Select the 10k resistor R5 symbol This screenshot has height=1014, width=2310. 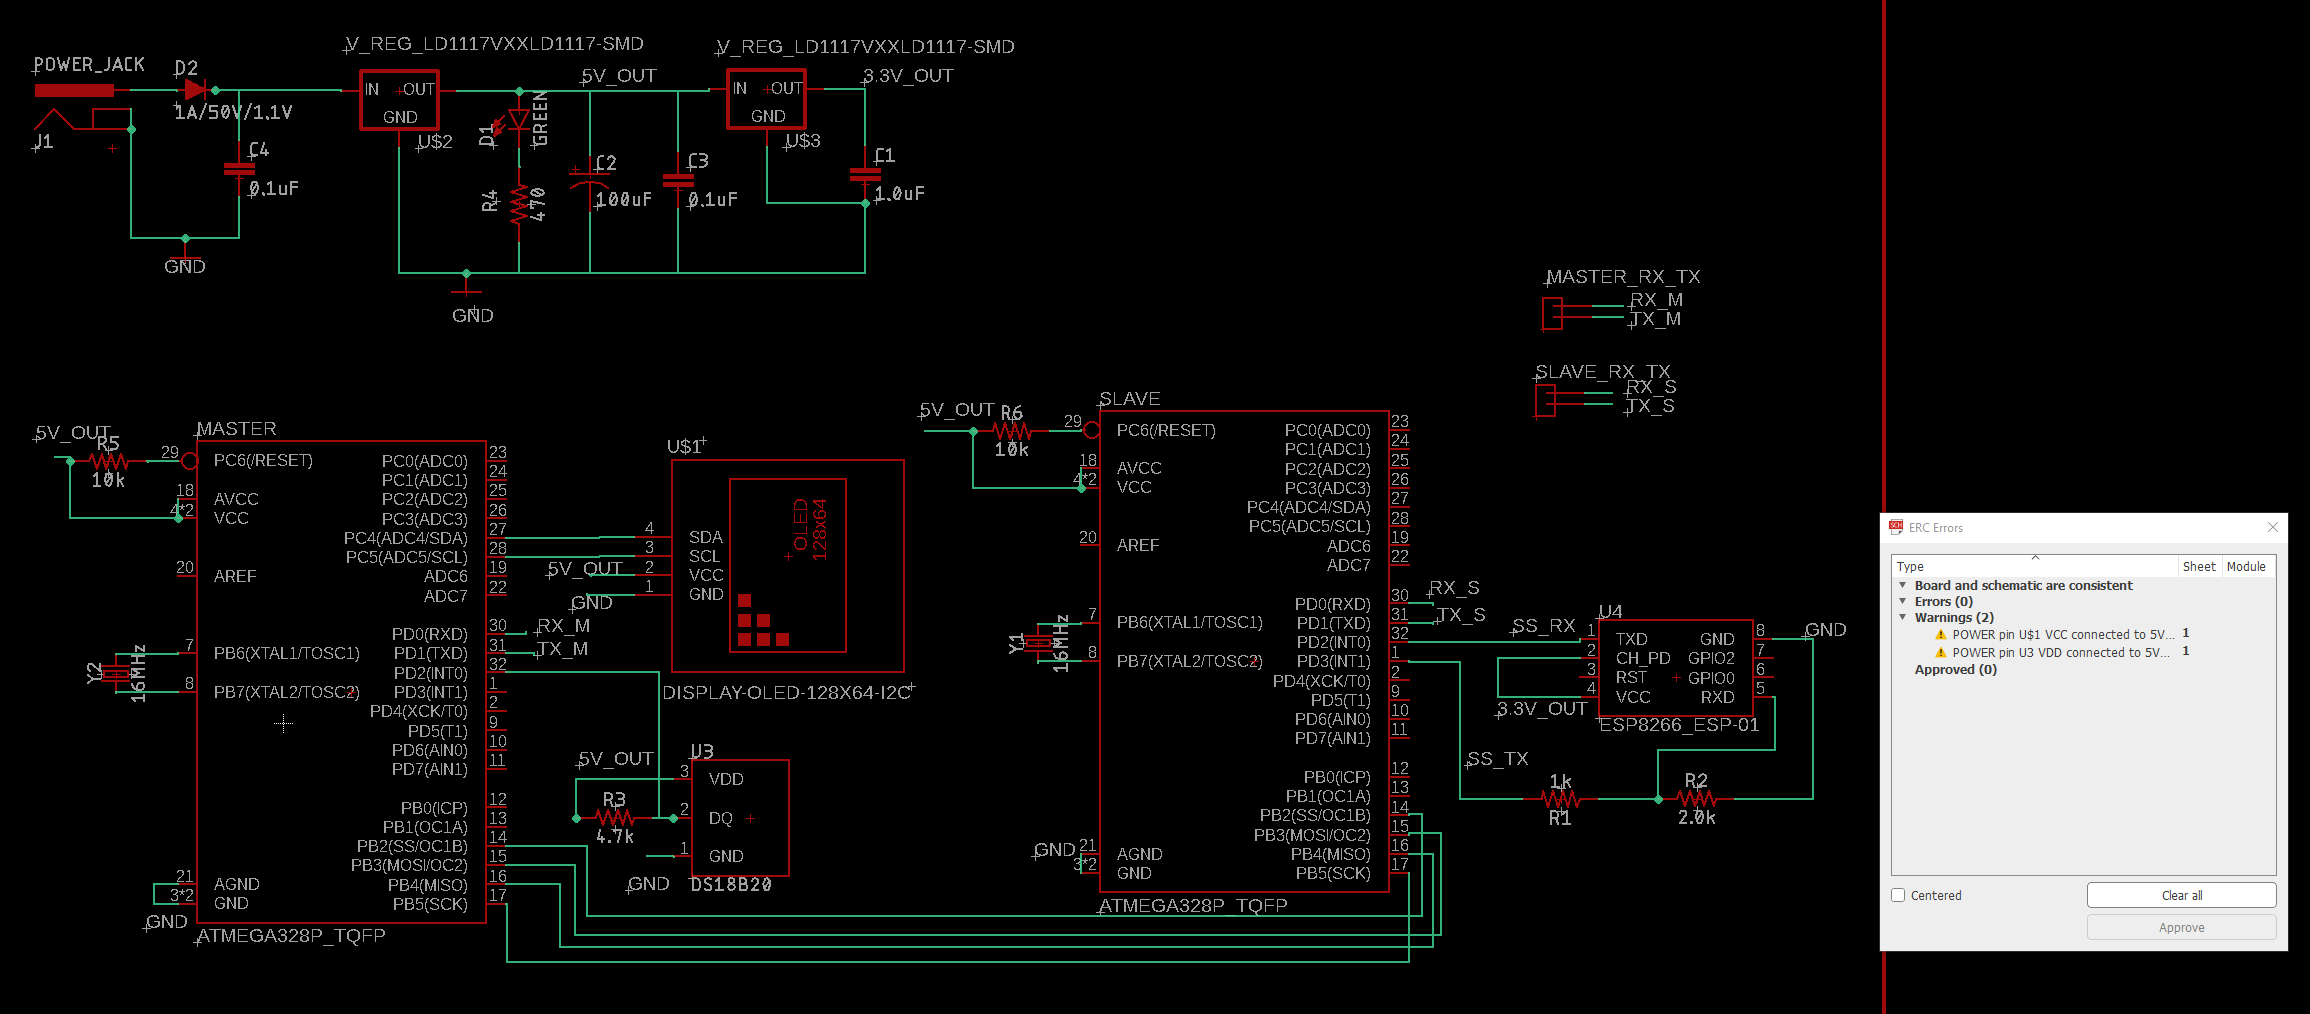pos(108,462)
